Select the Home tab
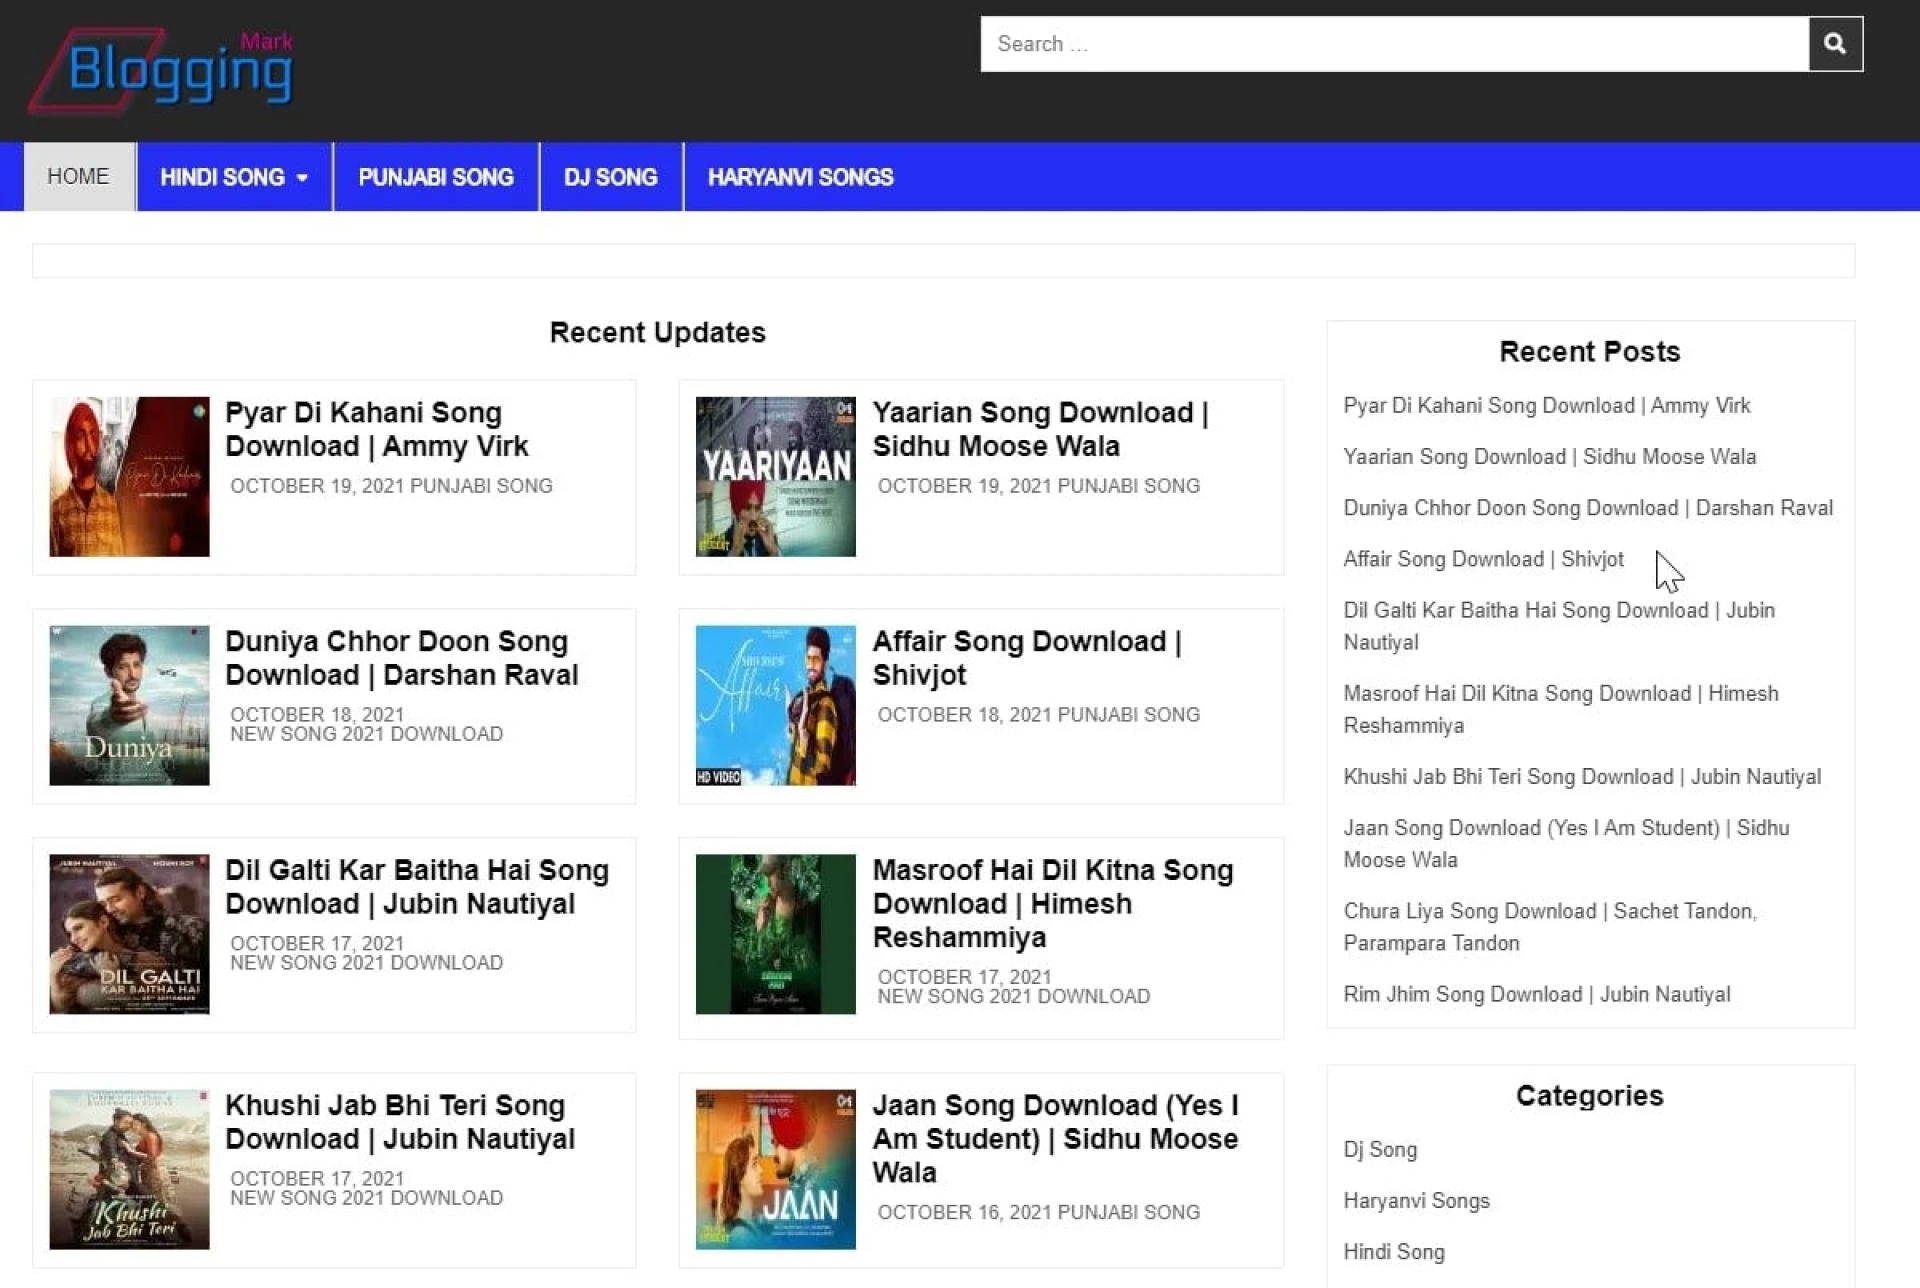 point(78,177)
